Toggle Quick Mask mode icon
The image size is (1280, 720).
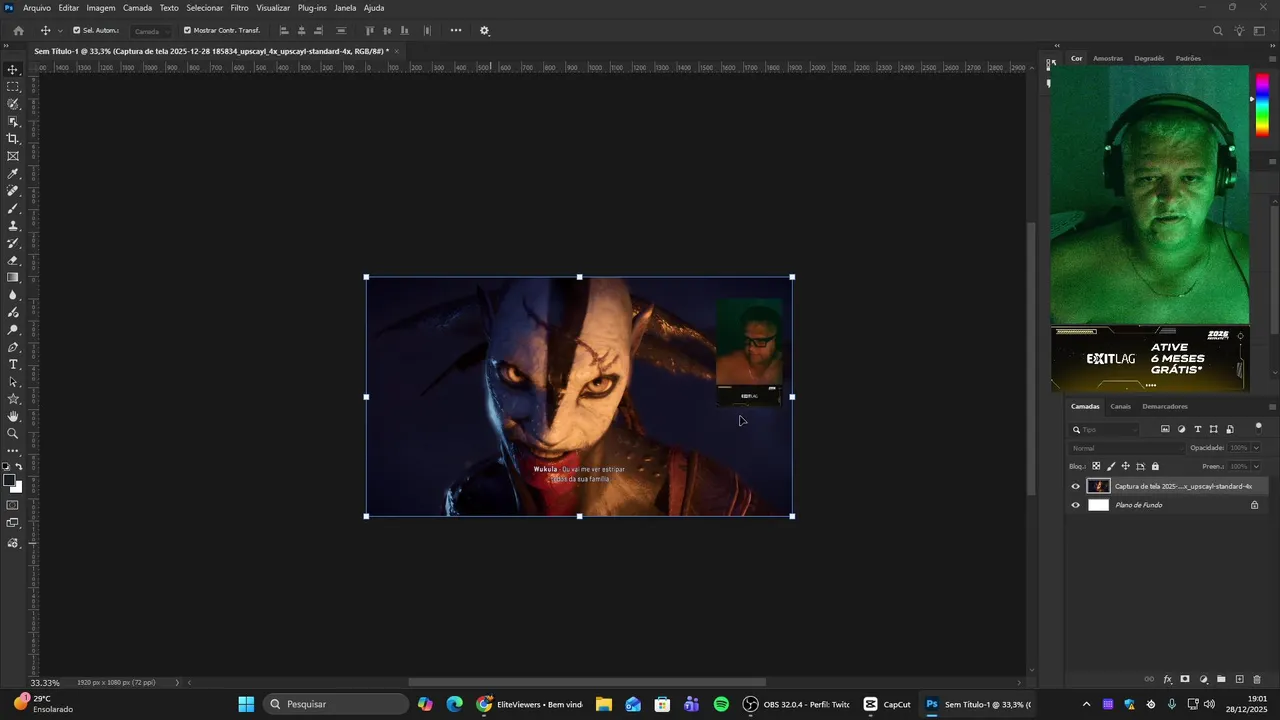tap(13, 505)
